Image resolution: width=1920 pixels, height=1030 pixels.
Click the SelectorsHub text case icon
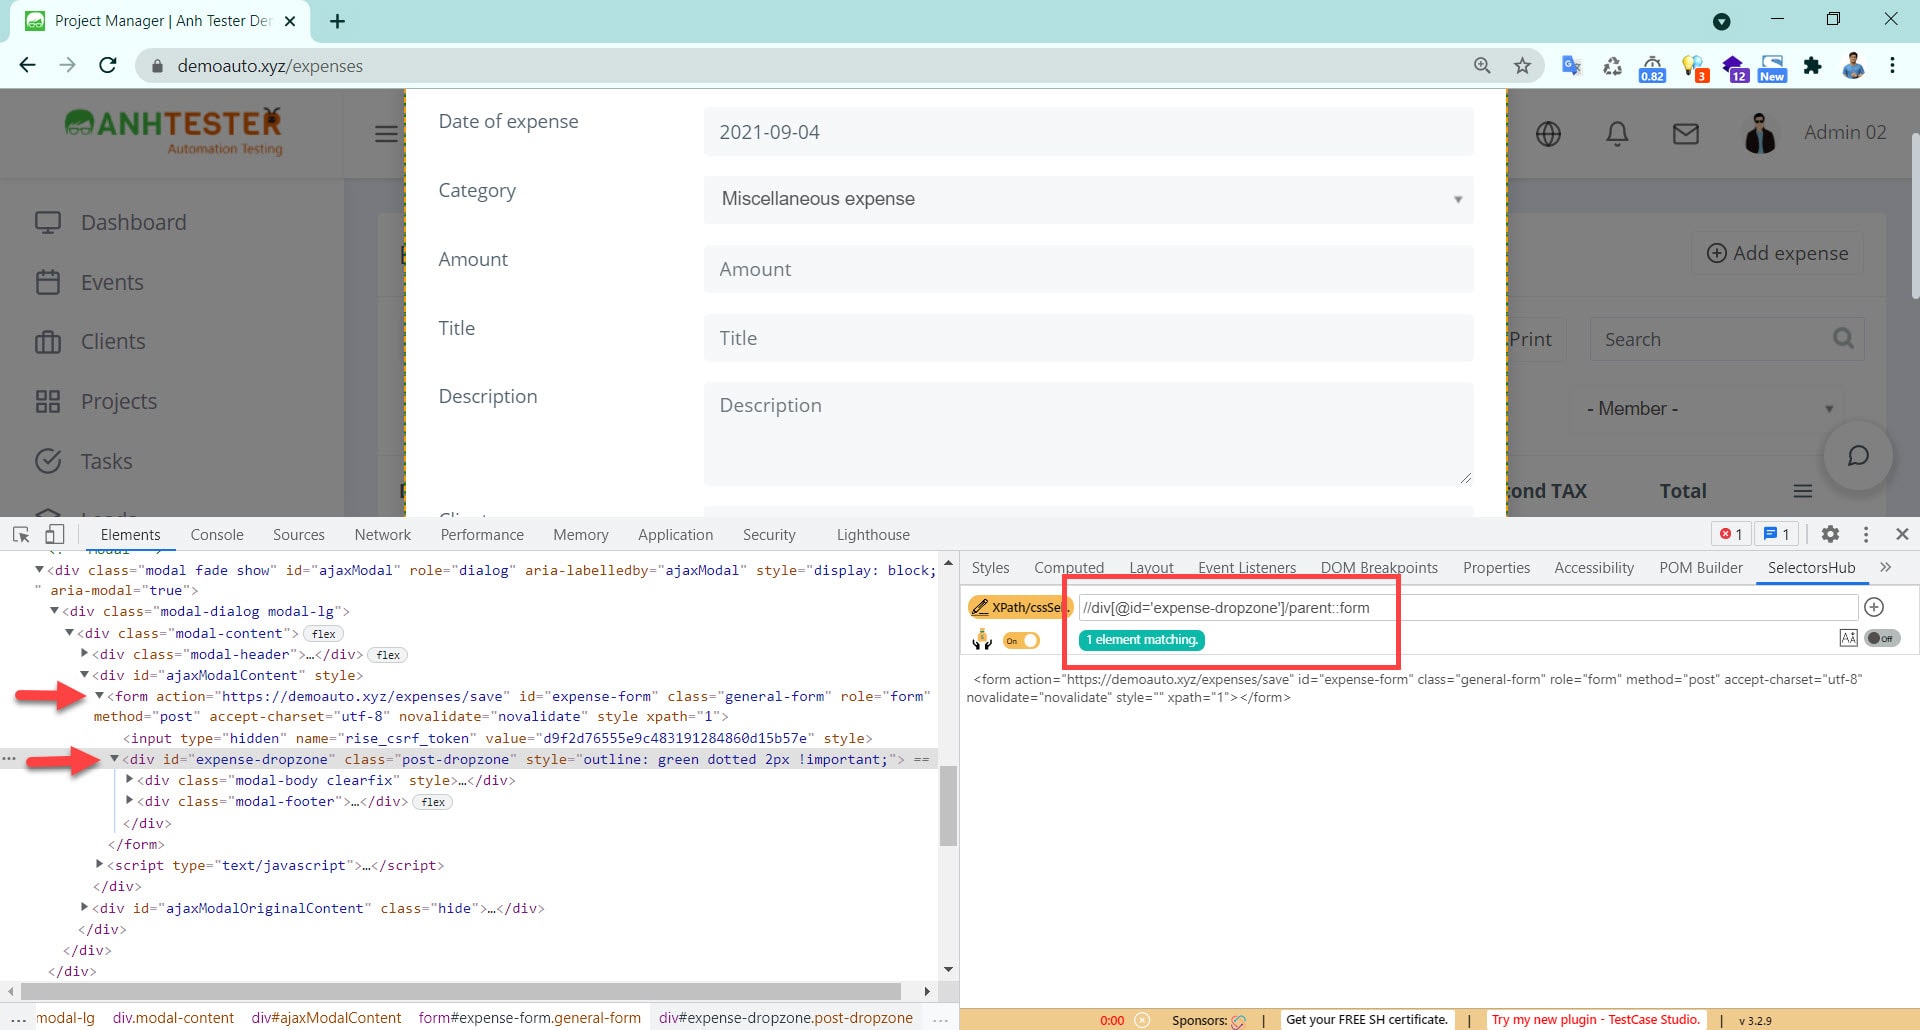pos(1848,638)
